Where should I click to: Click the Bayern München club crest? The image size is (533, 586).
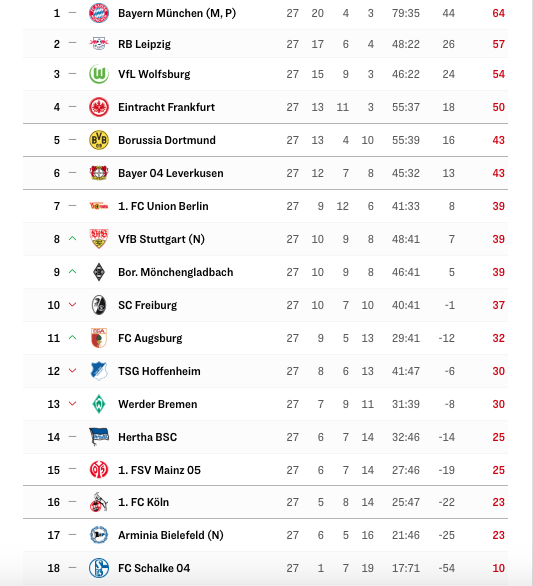tap(99, 13)
